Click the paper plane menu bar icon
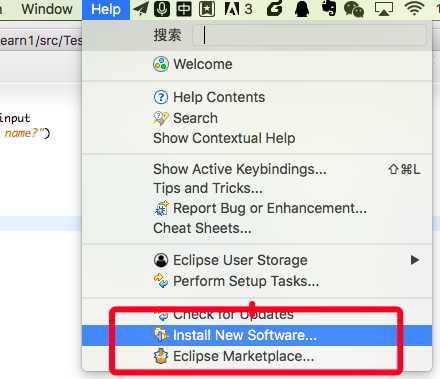This screenshot has width=440, height=379. (141, 9)
